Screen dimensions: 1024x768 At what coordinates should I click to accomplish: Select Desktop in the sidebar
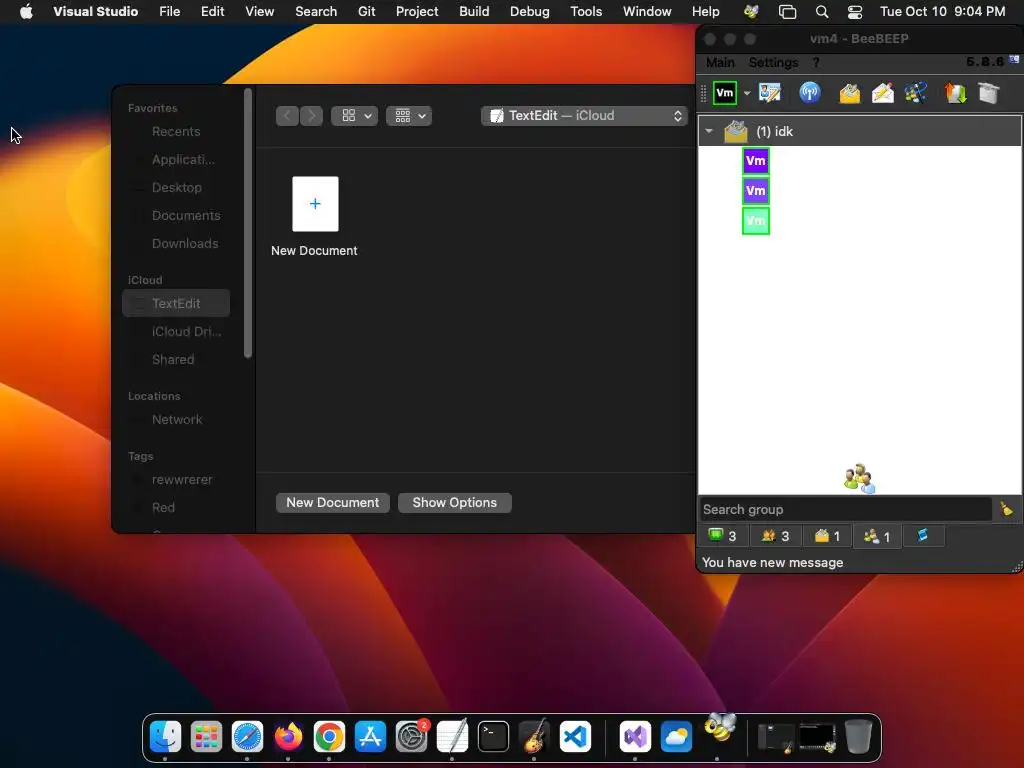(x=176, y=187)
